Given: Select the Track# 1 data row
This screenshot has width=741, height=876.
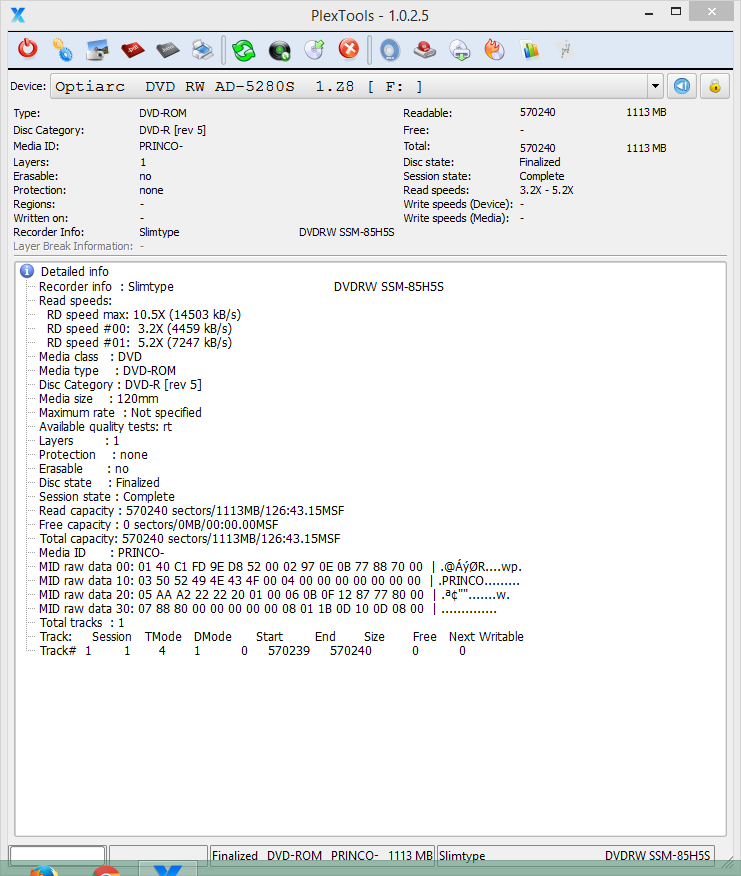Looking at the screenshot, I should (253, 650).
